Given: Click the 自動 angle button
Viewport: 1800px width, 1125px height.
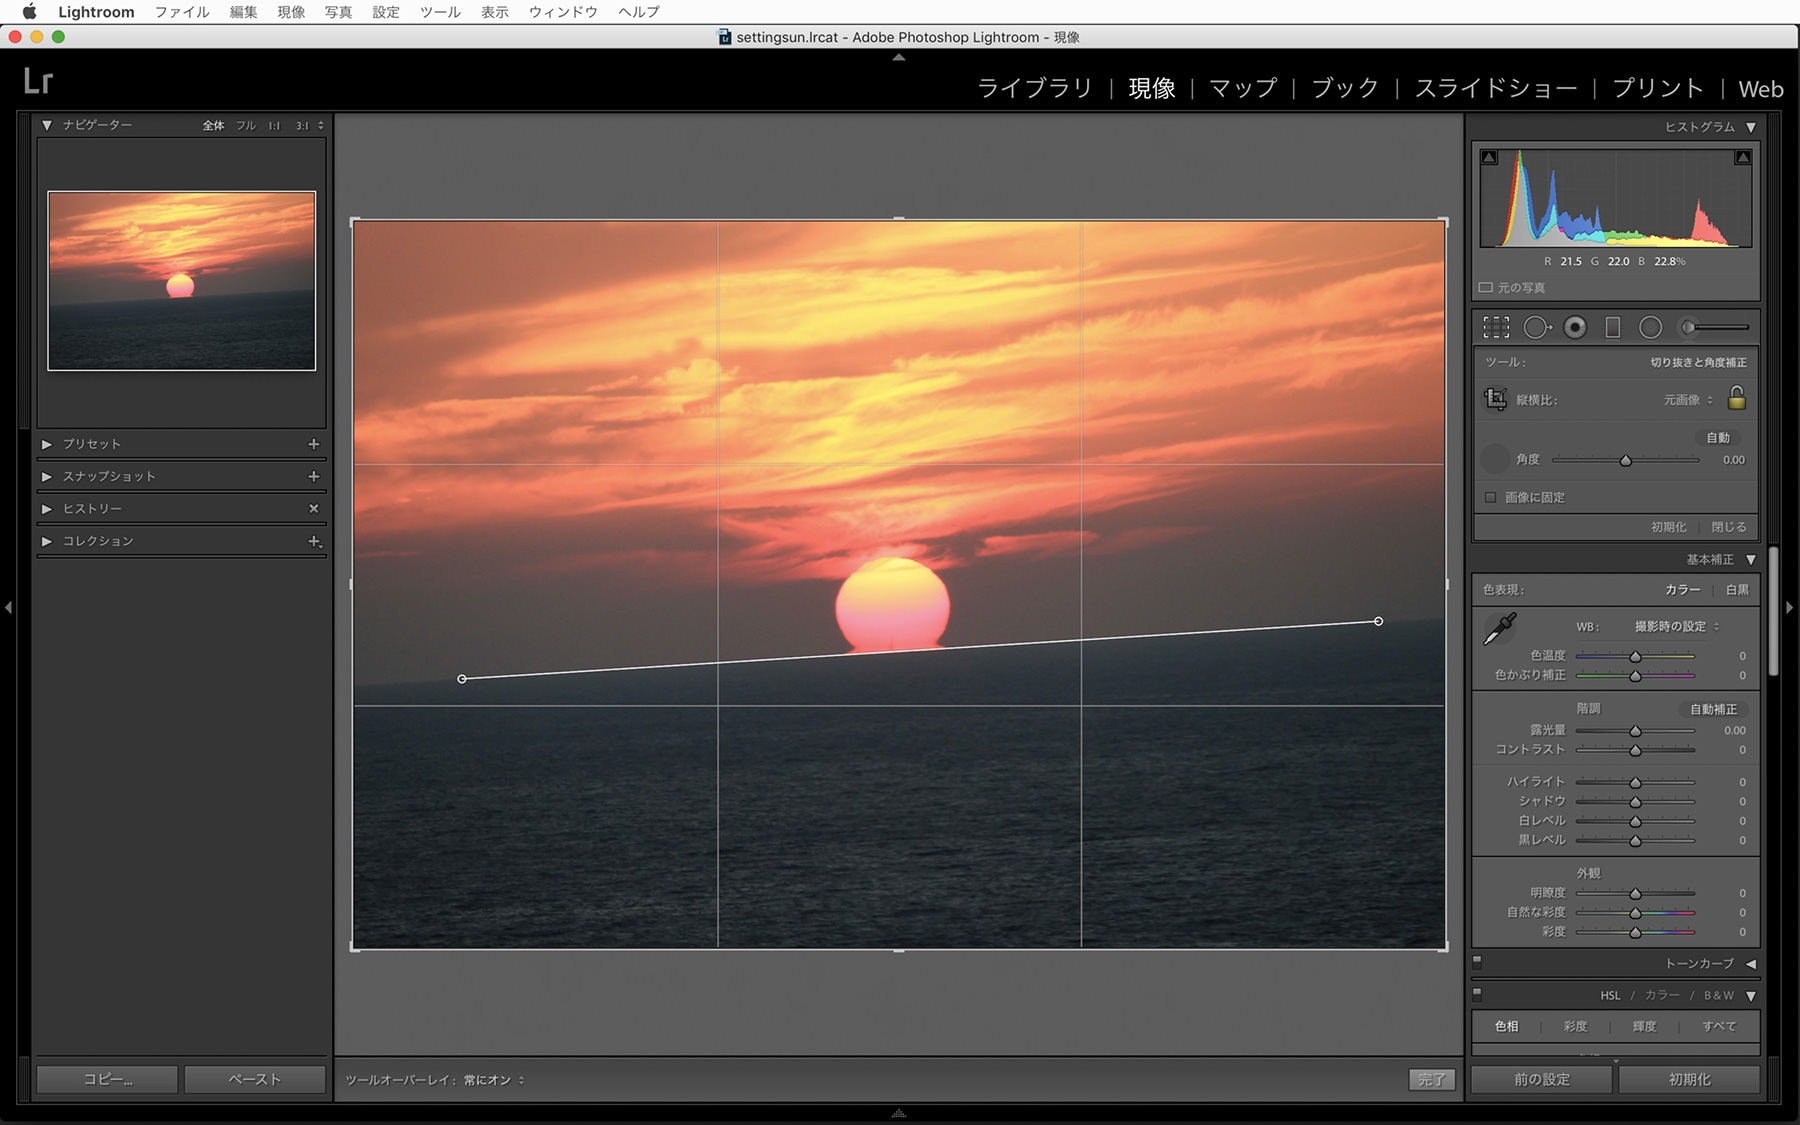Looking at the screenshot, I should (x=1718, y=438).
